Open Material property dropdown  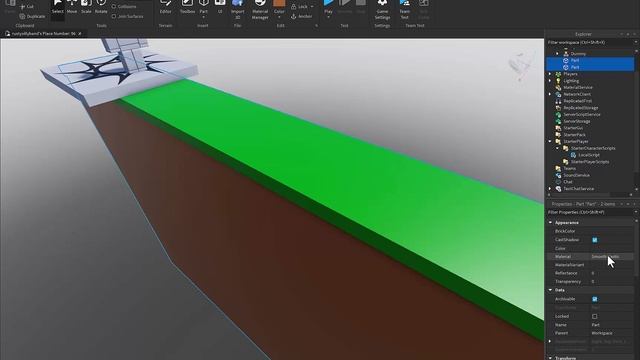point(611,257)
